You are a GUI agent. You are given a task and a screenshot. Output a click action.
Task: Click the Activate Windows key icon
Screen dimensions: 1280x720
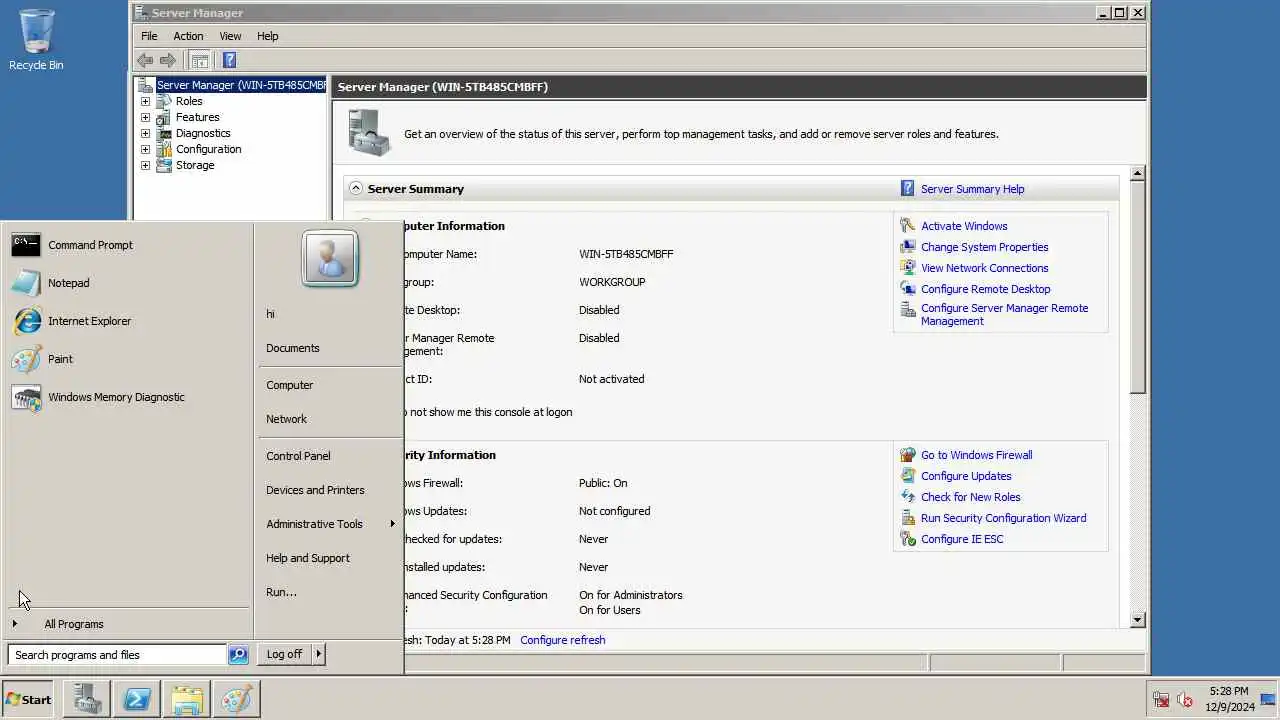pyautogui.click(x=908, y=226)
